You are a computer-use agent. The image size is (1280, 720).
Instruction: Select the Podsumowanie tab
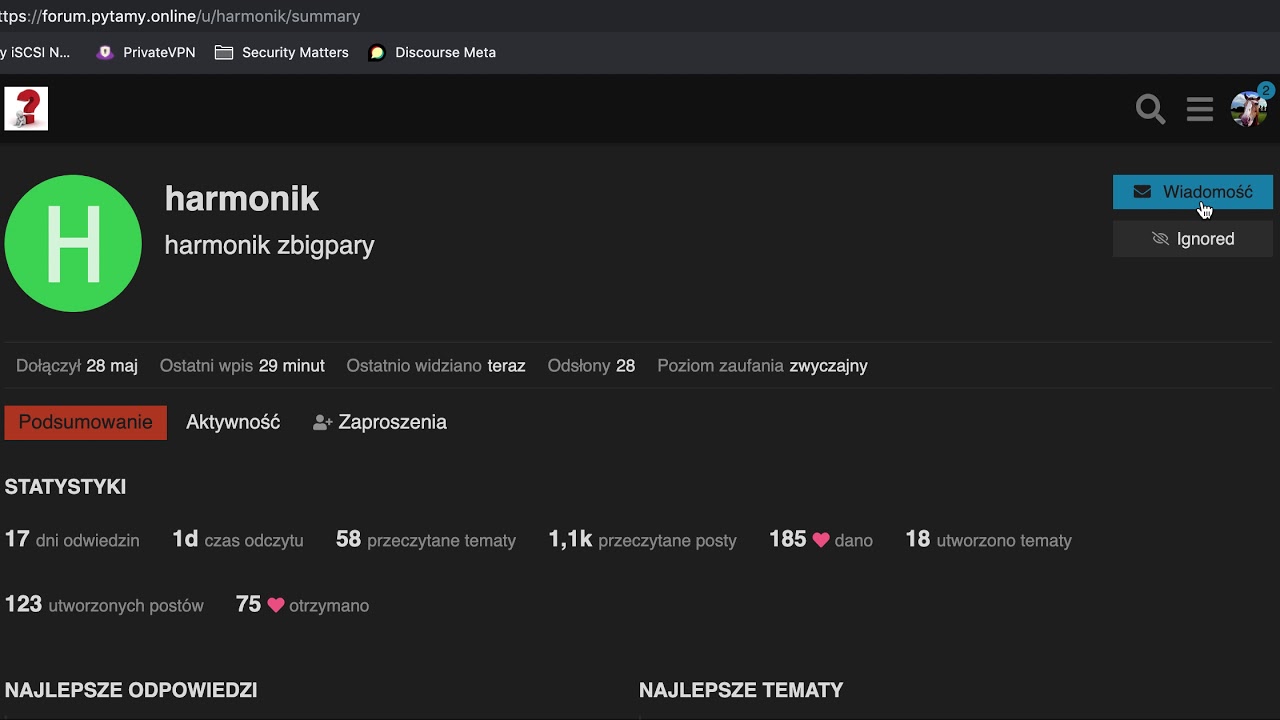85,422
